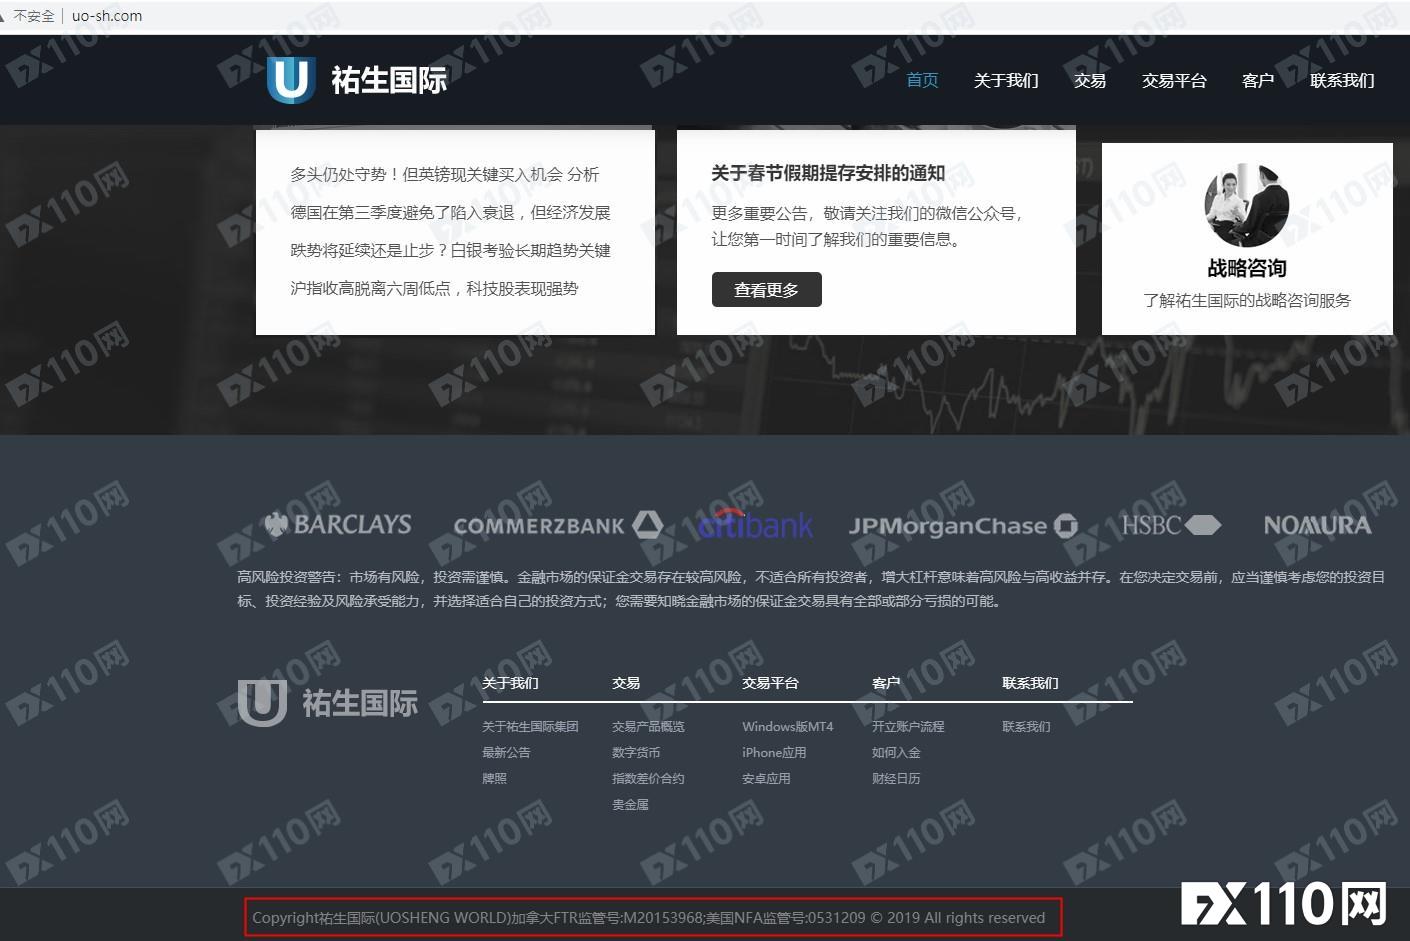Click the uo-sh.com address bar
1410x941 pixels.
[106, 15]
